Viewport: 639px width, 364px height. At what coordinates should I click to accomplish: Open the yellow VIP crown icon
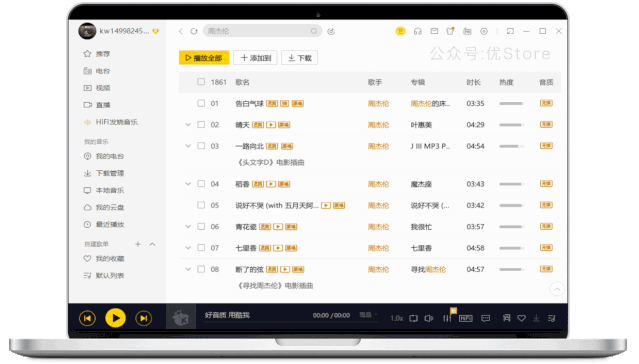coord(401,31)
